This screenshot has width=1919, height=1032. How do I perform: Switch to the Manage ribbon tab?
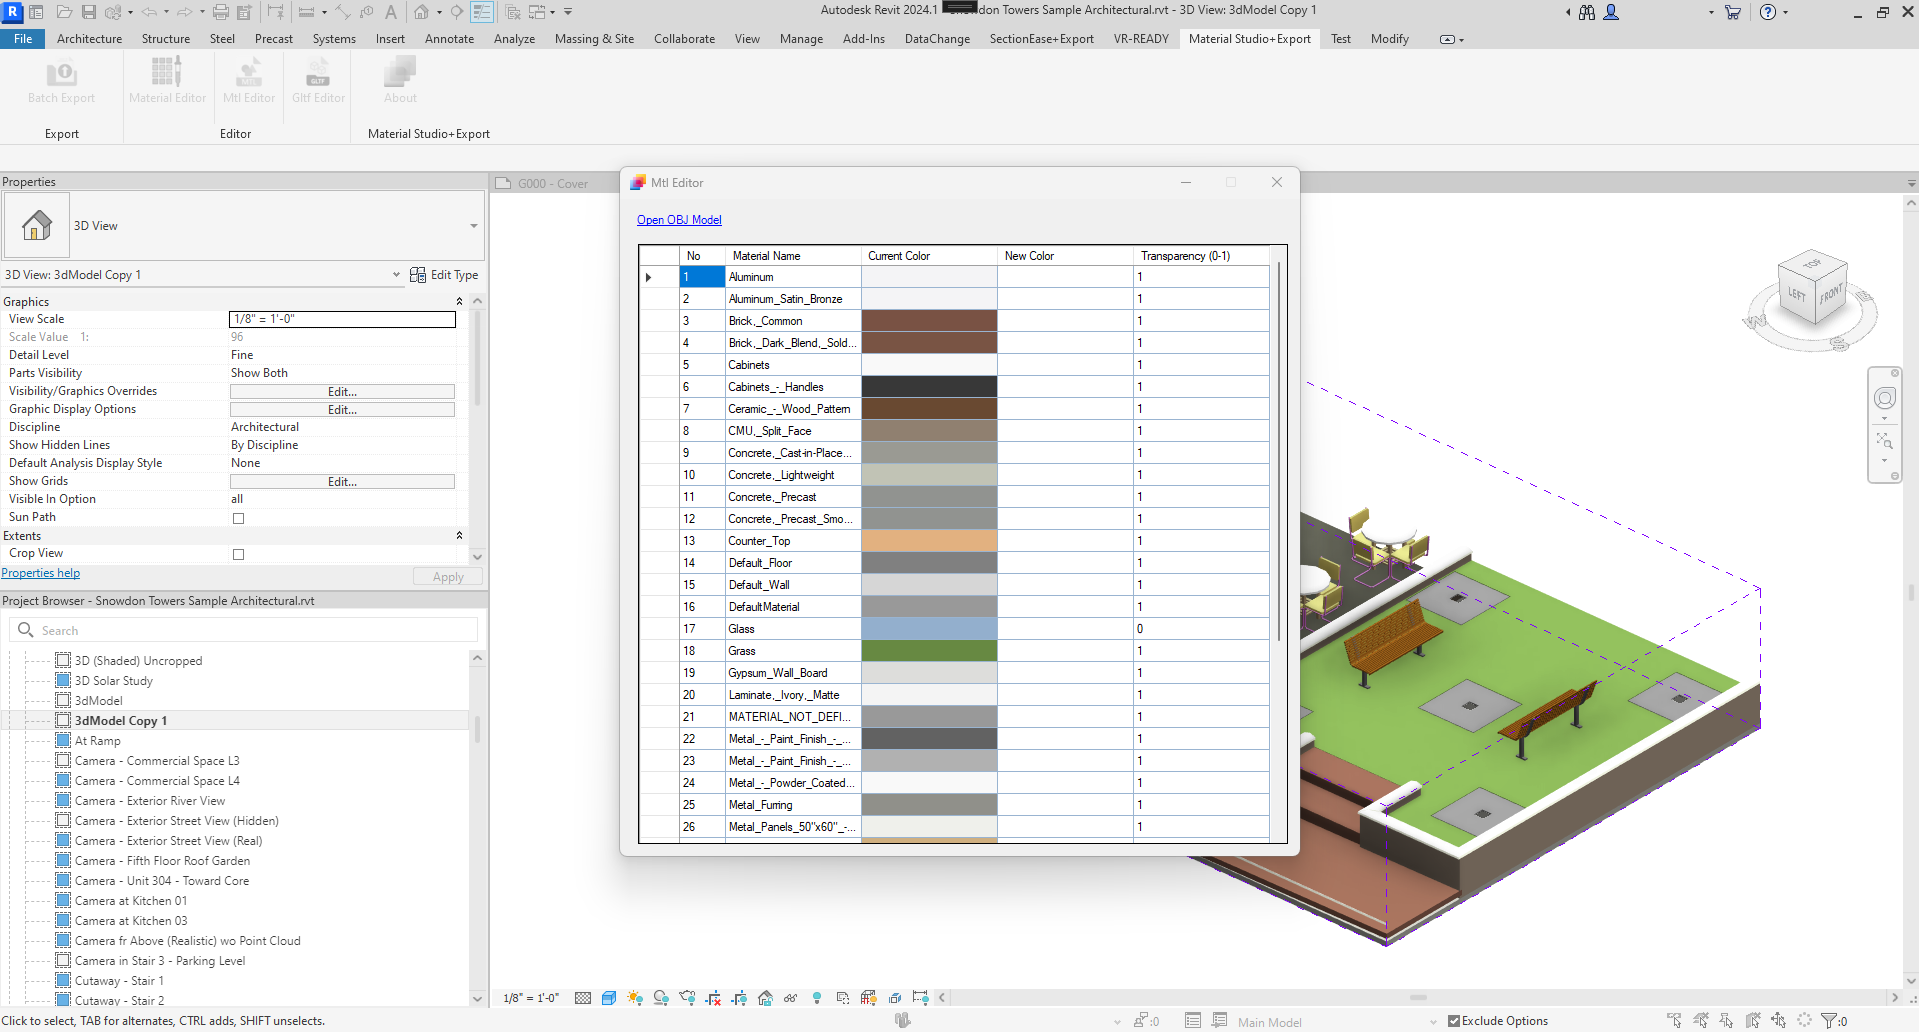(x=801, y=39)
